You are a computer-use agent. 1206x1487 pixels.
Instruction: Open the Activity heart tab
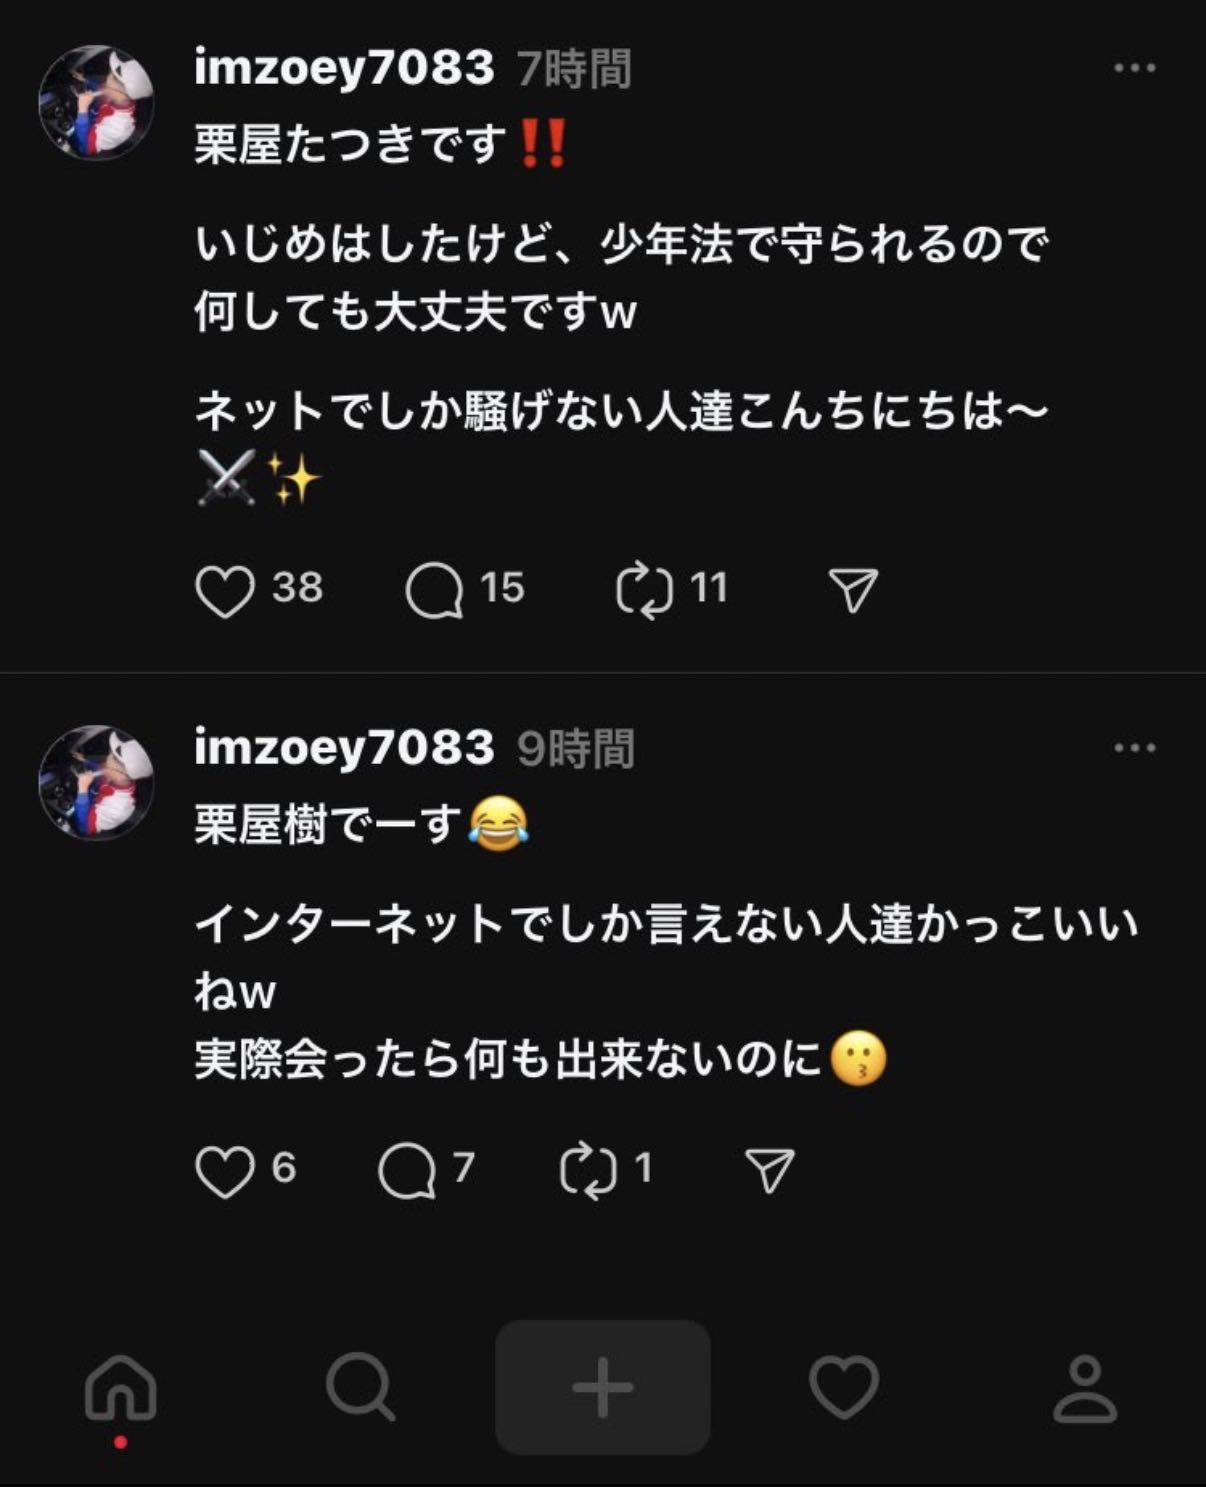click(844, 1387)
